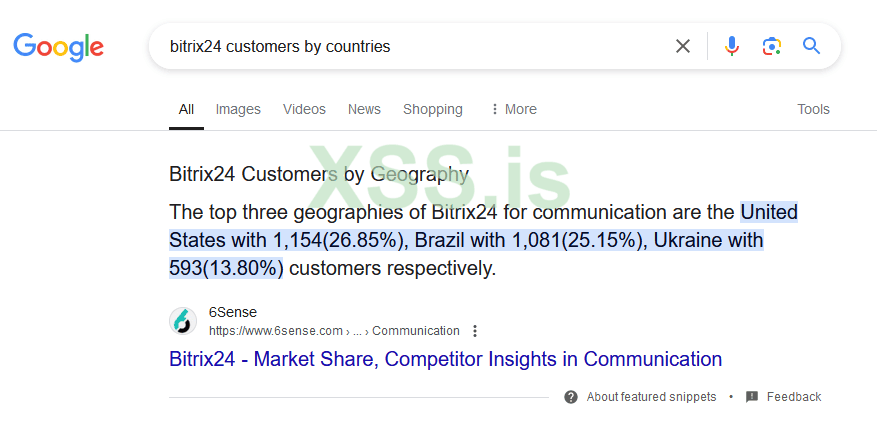The image size is (877, 425).
Task: Open the Shopping tab
Action: pos(432,109)
